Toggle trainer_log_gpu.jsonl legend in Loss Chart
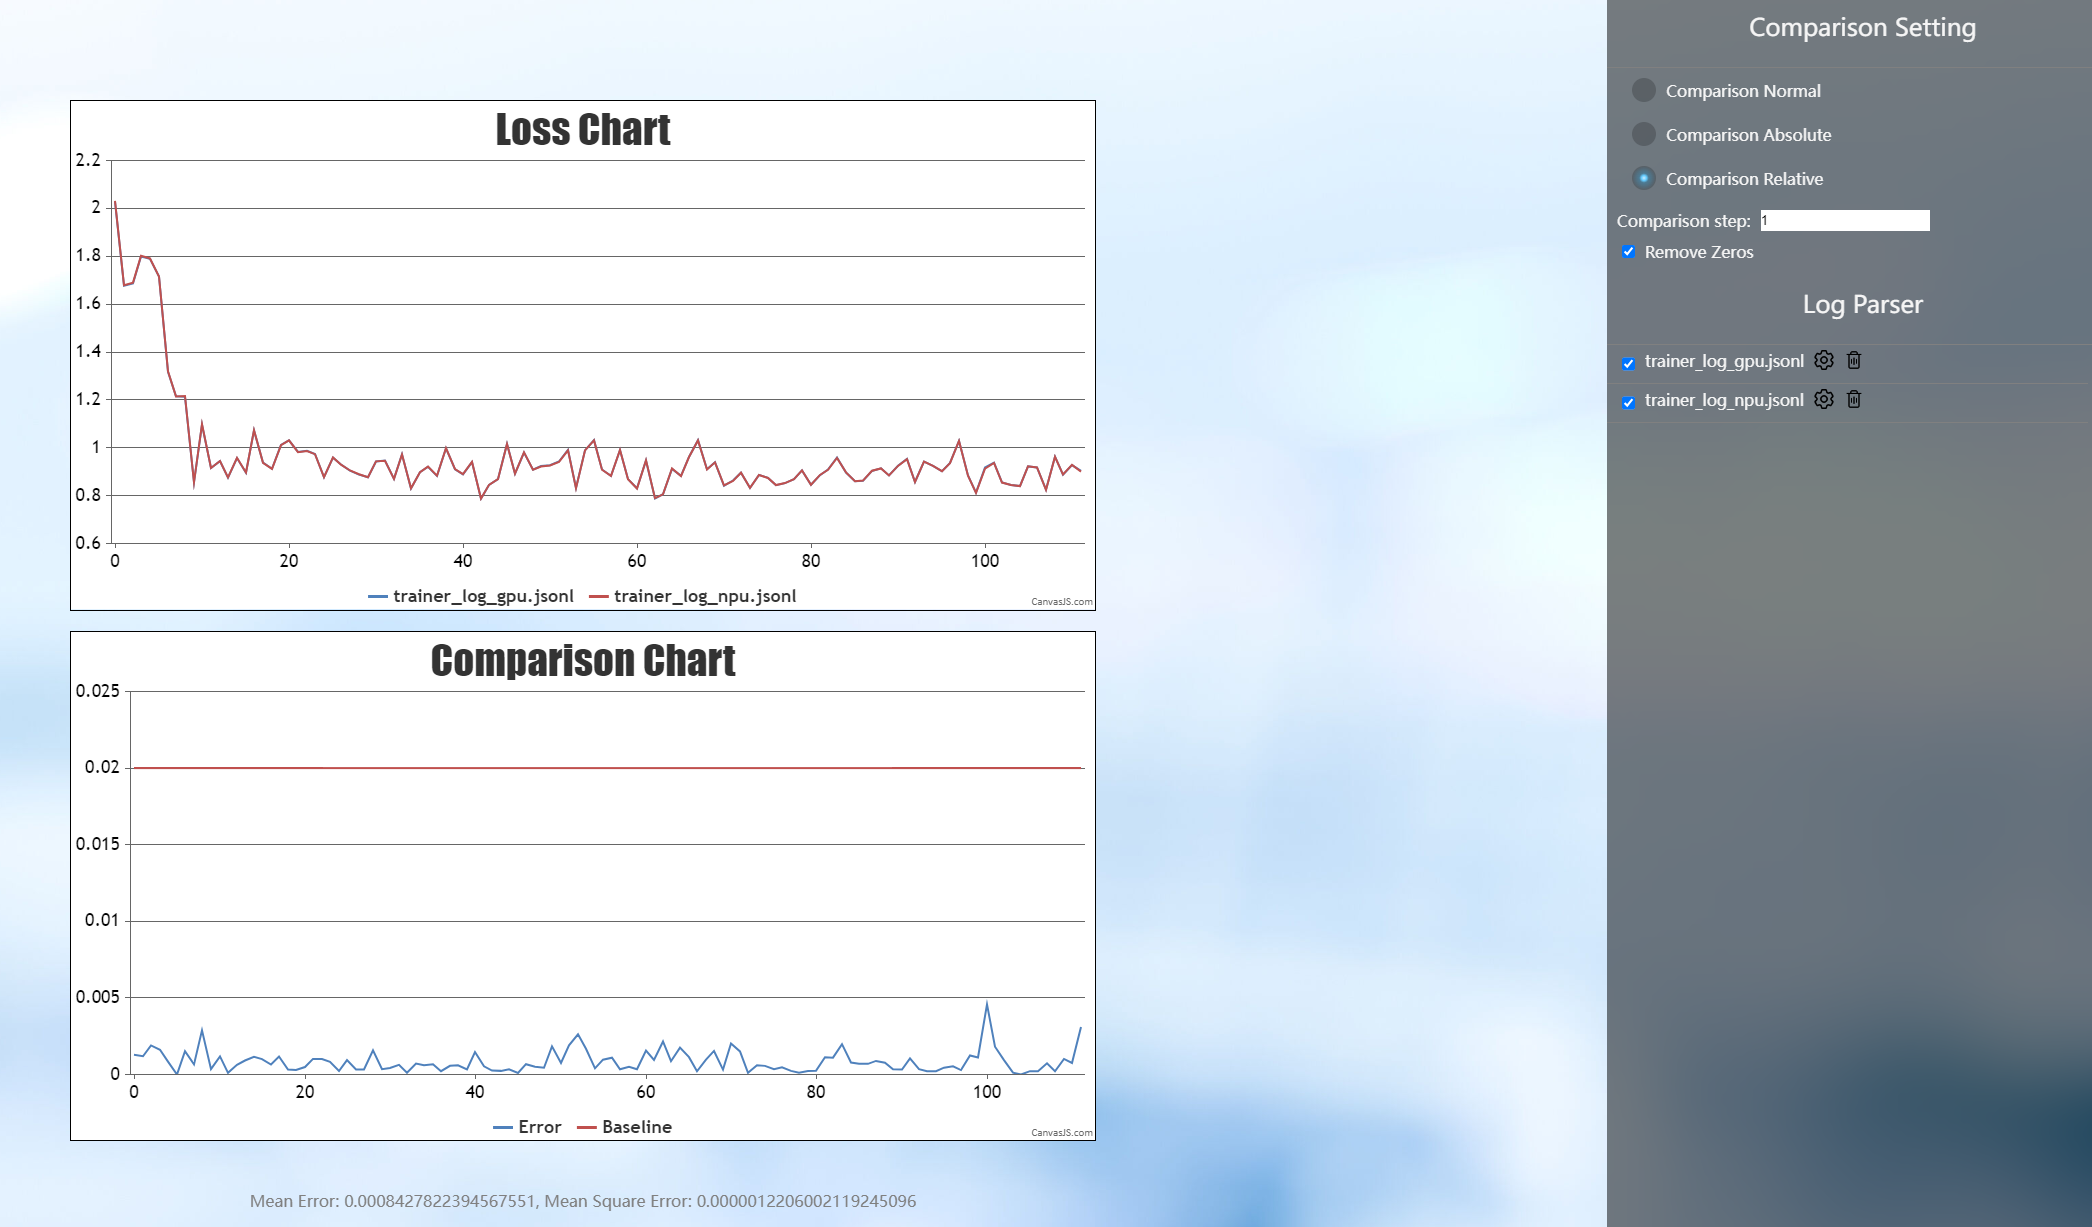This screenshot has width=2092, height=1227. pyautogui.click(x=471, y=596)
